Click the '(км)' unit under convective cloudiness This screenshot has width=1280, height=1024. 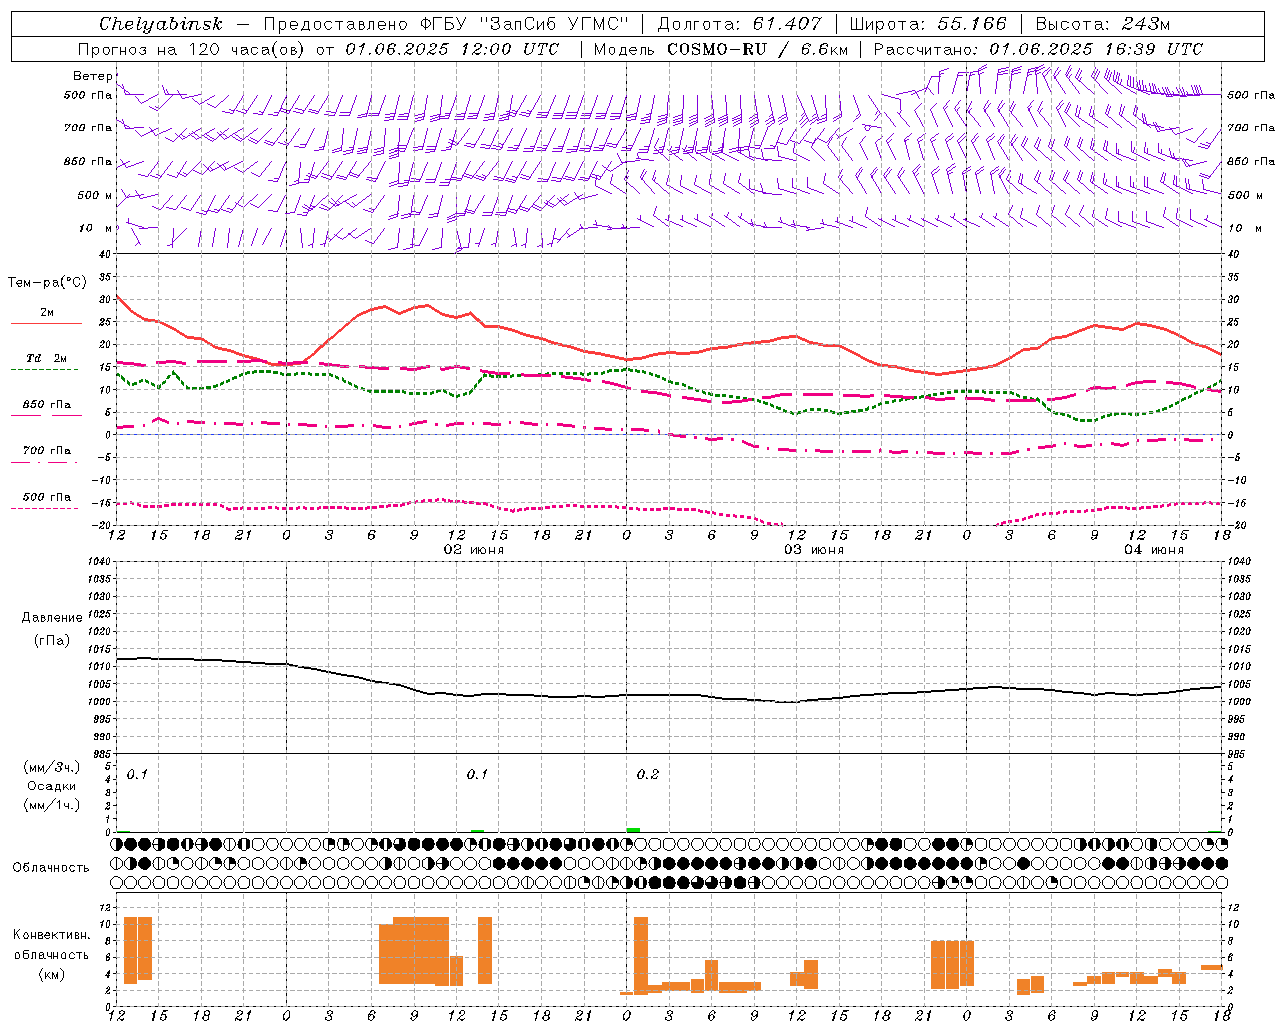tap(52, 974)
